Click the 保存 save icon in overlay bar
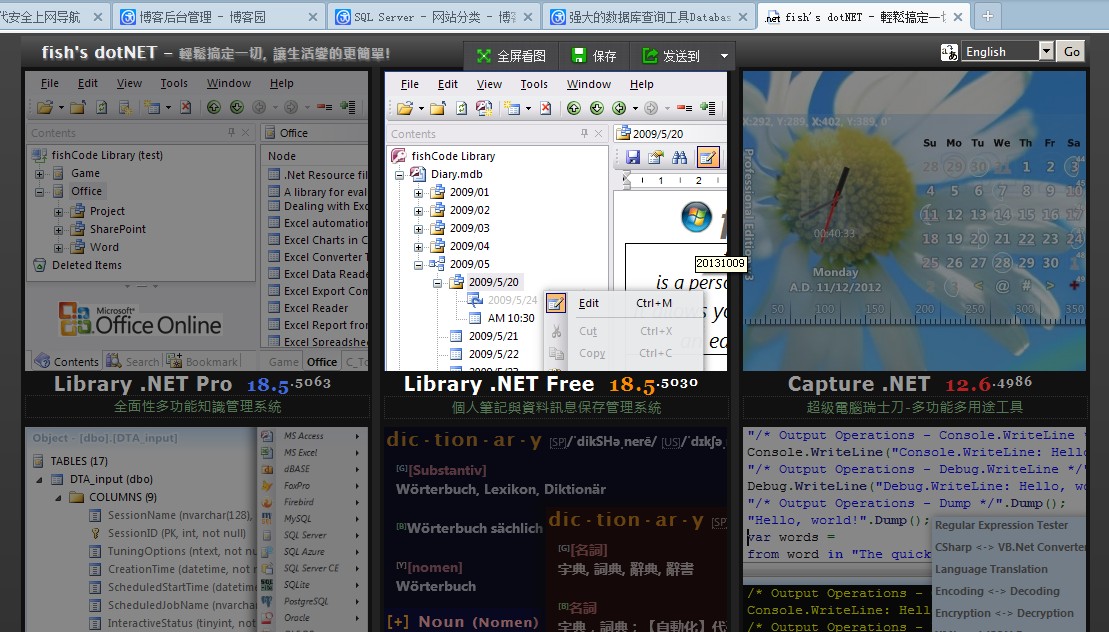The height and width of the screenshot is (632, 1109). point(579,56)
